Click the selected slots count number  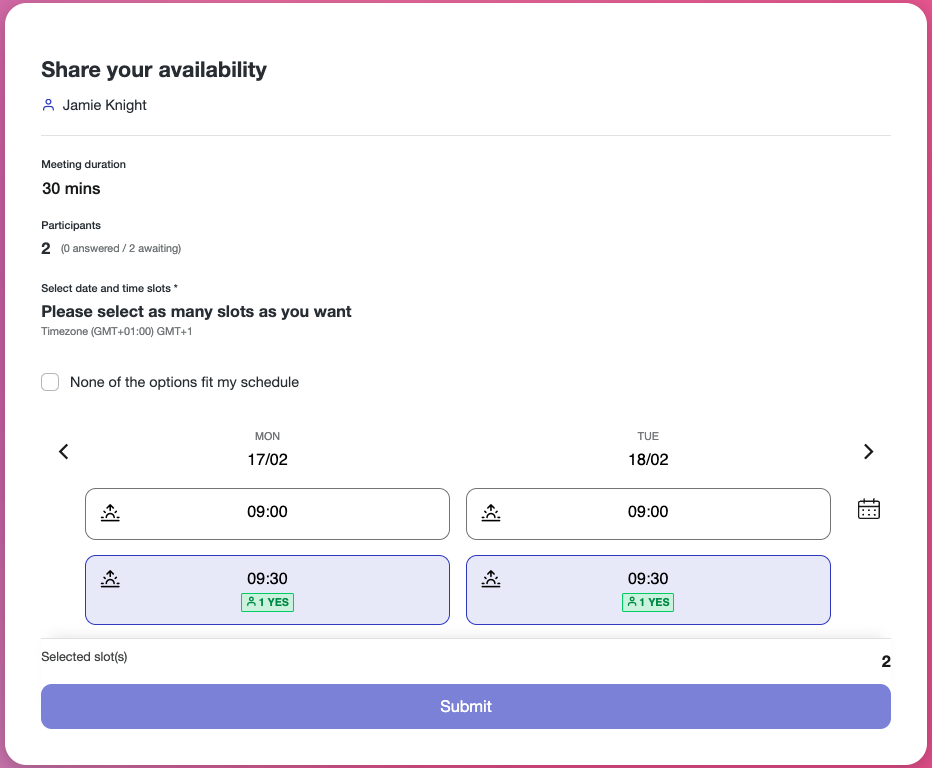point(886,662)
